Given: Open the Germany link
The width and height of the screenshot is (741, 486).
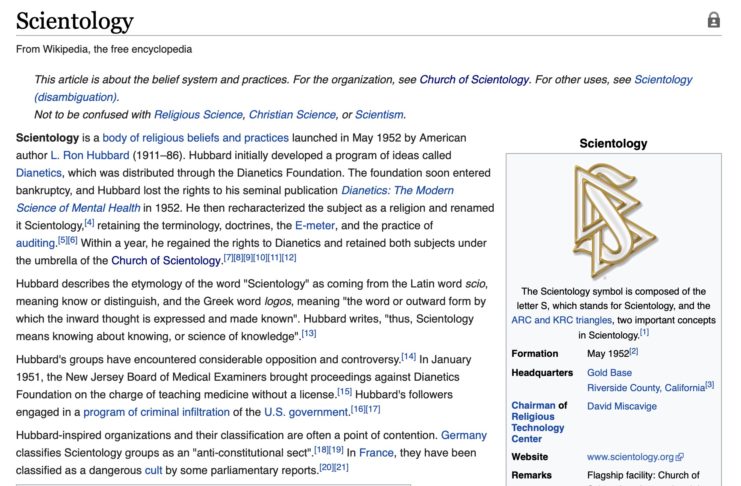Looking at the screenshot, I should coord(464,435).
